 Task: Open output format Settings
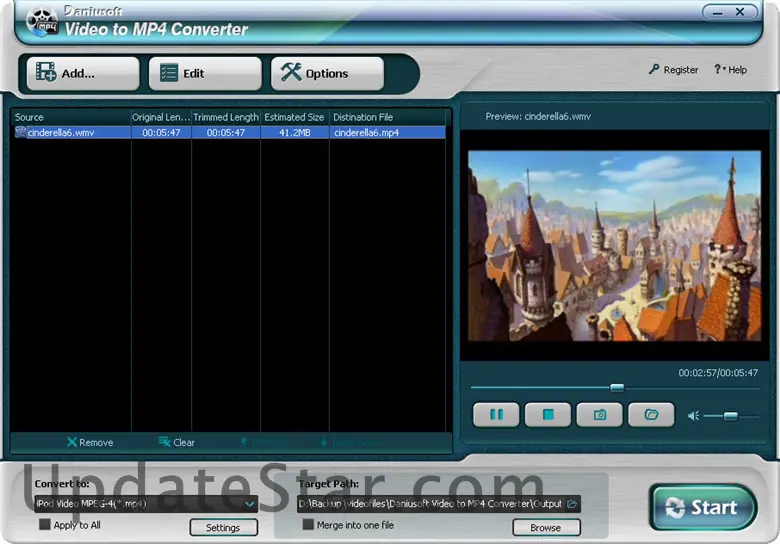tap(223, 527)
